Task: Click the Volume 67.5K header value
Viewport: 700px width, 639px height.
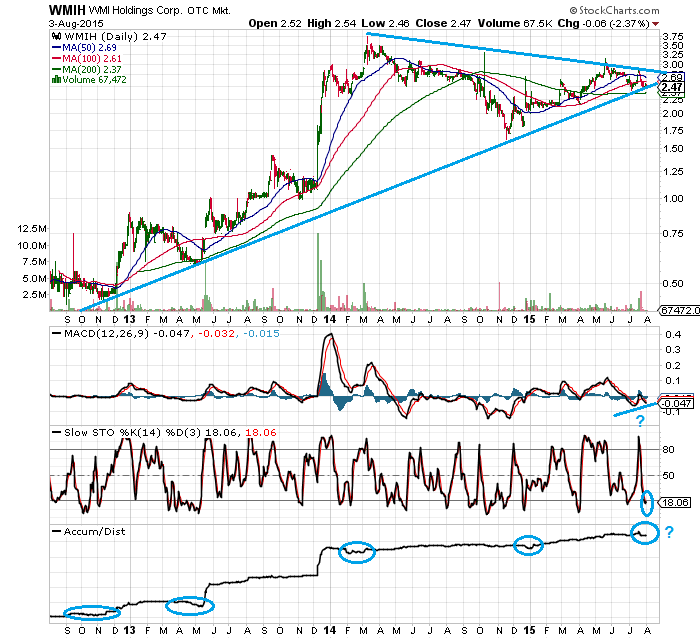Action: [x=515, y=24]
